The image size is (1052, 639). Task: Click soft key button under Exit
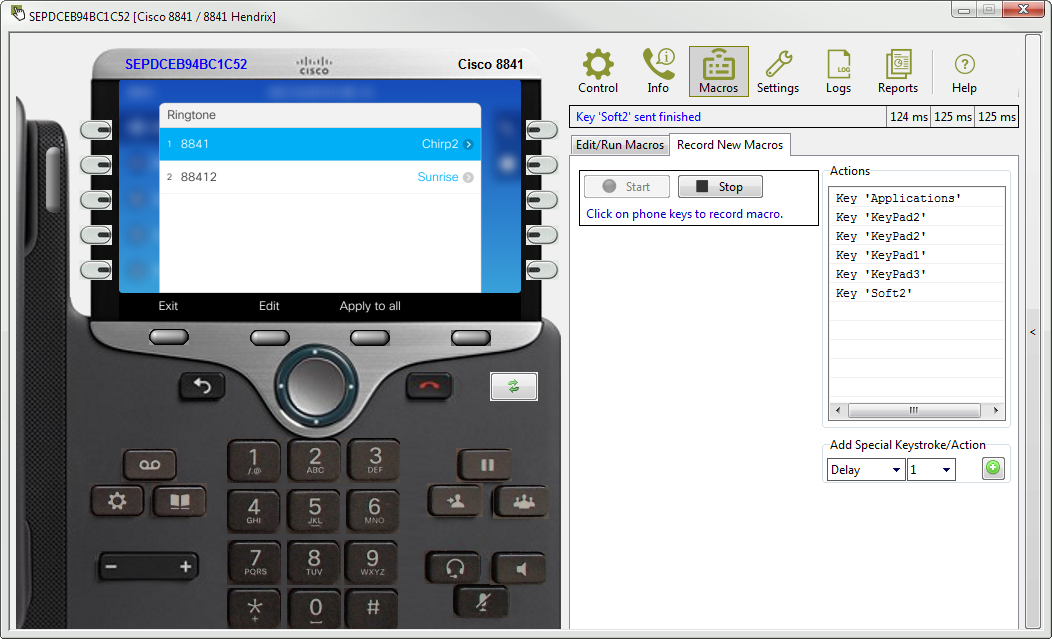pyautogui.click(x=168, y=337)
